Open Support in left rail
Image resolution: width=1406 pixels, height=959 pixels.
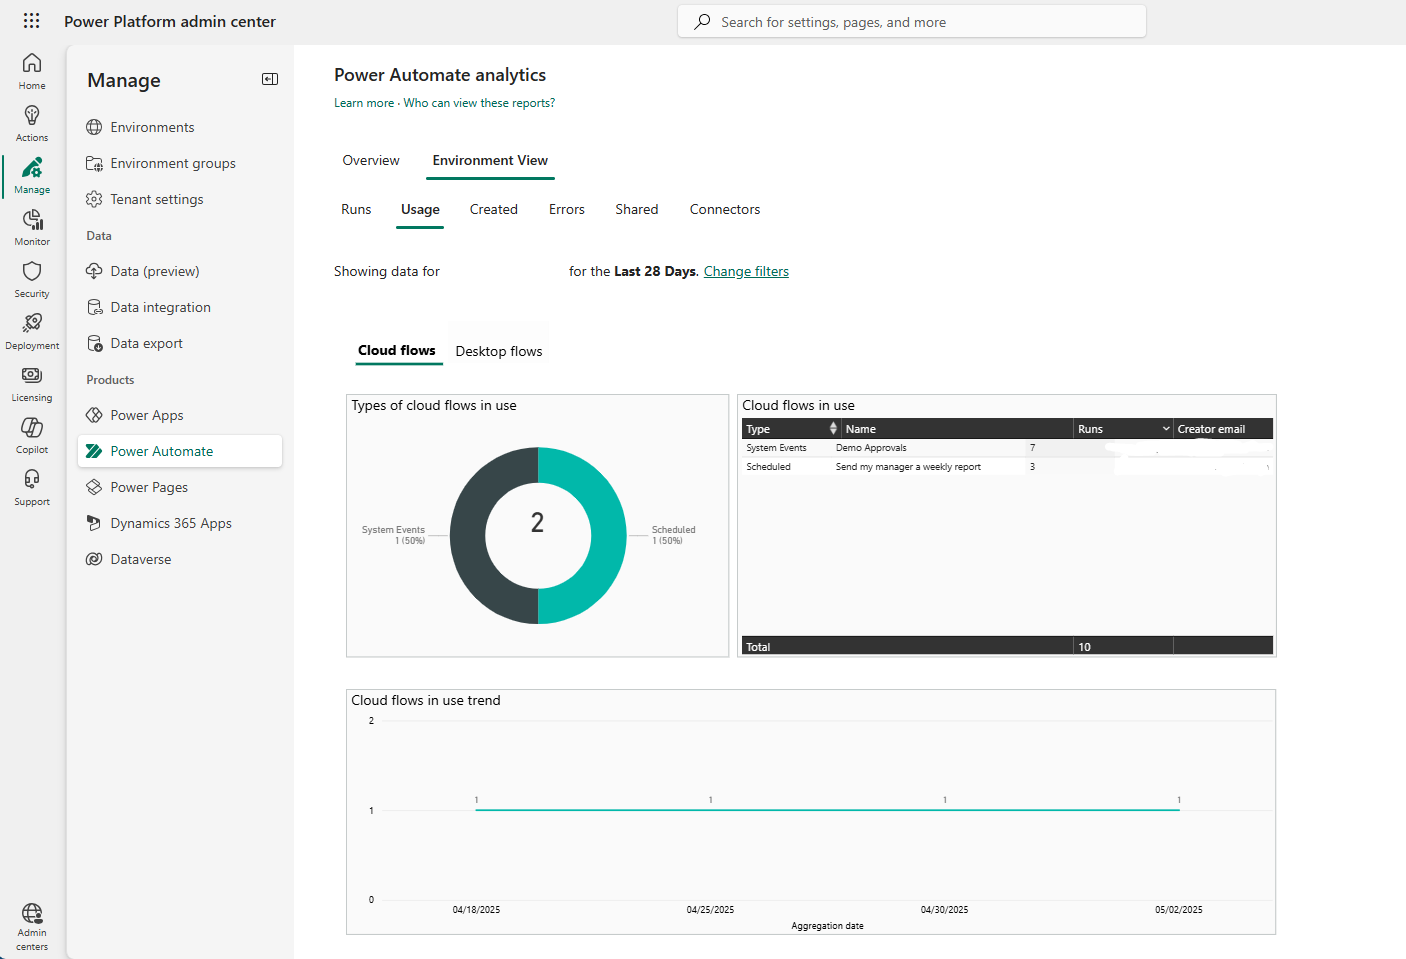32,487
